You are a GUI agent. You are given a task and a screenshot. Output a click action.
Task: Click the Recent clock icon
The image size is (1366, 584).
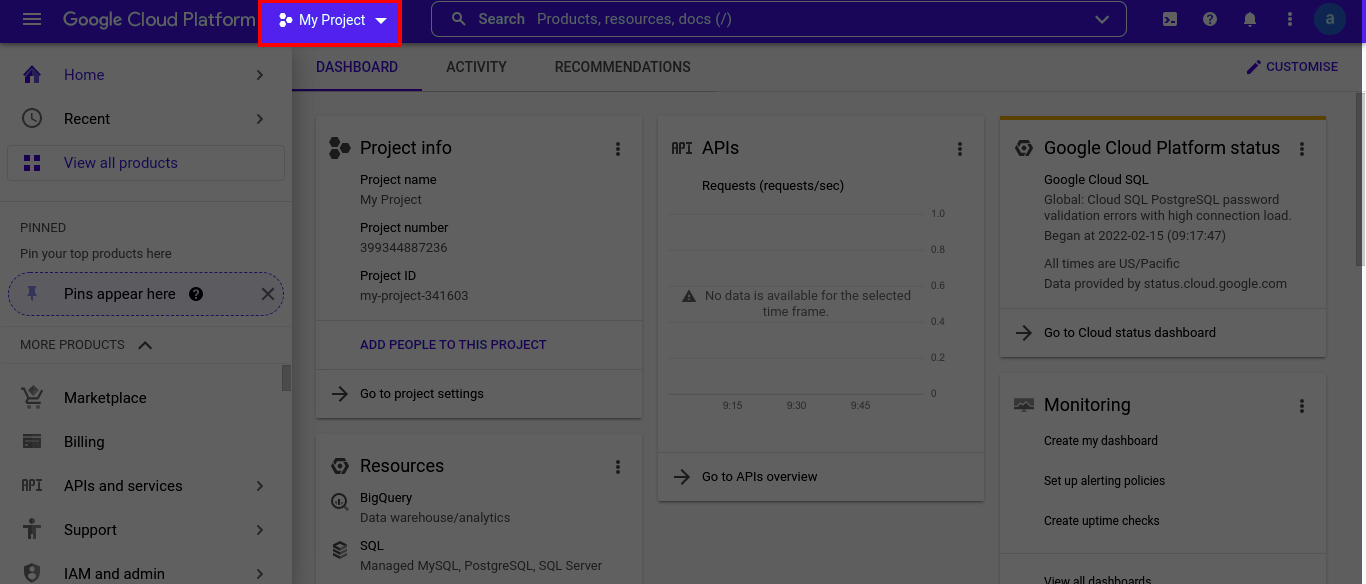tap(32, 119)
